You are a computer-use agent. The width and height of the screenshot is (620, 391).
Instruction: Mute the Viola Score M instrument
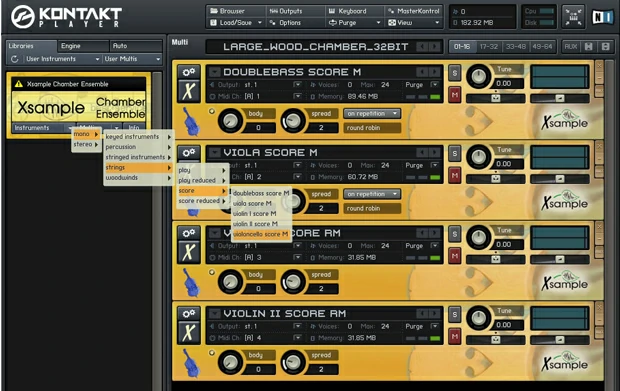tap(455, 176)
